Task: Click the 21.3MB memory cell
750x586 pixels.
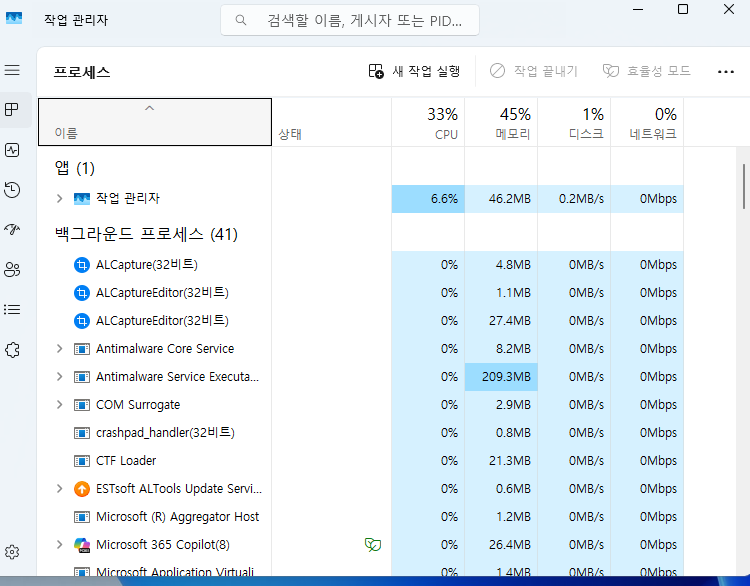Action: [x=501, y=461]
